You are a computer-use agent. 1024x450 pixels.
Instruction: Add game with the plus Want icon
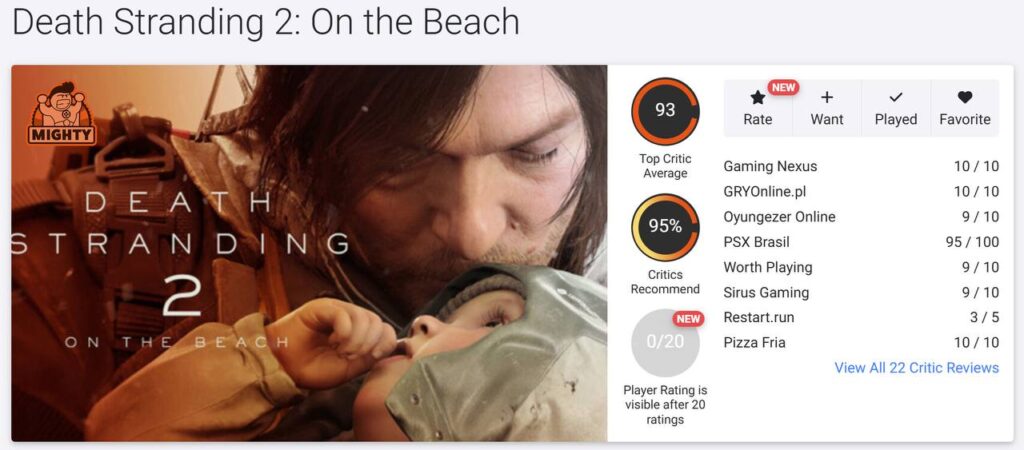(827, 97)
